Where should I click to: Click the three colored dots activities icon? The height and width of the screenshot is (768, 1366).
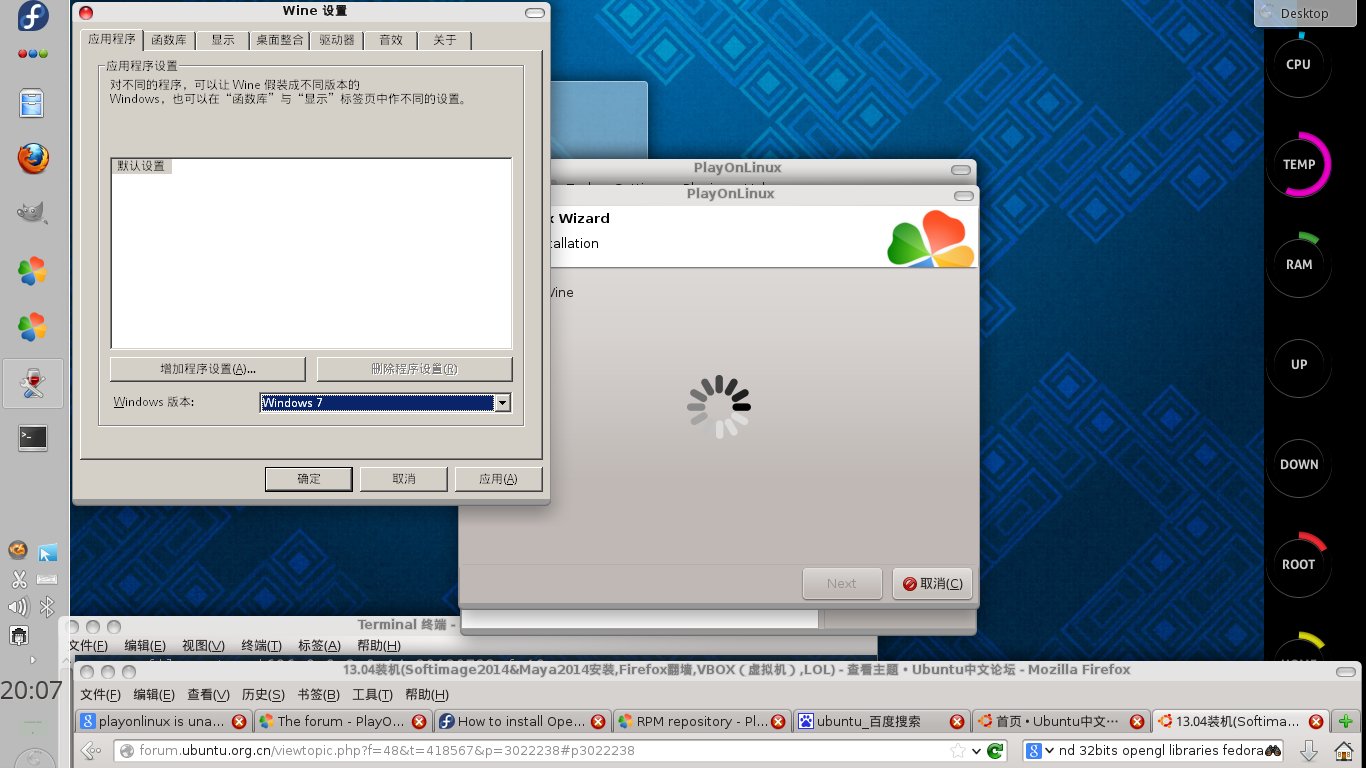pos(33,53)
